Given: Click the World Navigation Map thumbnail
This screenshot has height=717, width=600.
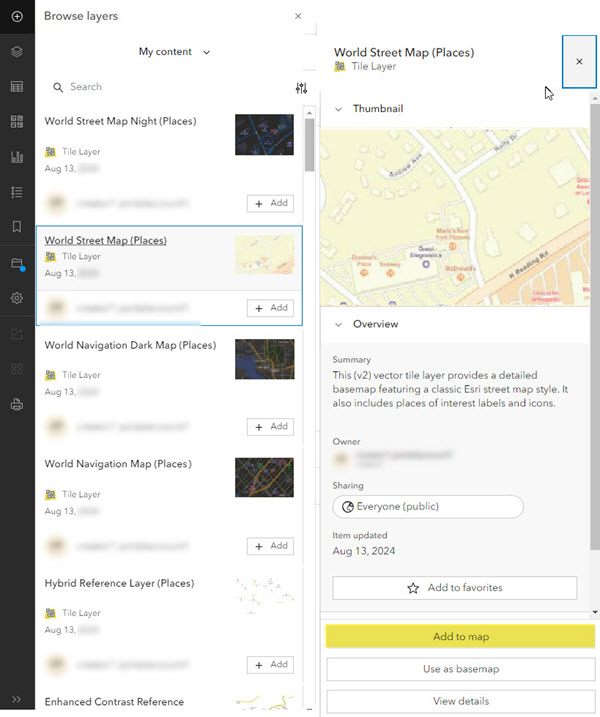Looking at the screenshot, I should (x=264, y=477).
